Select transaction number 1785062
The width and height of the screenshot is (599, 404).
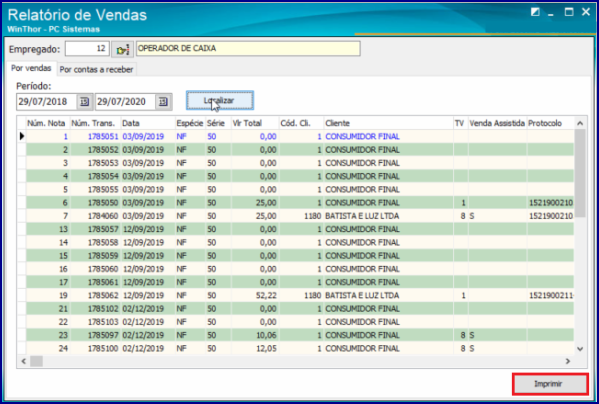(x=103, y=295)
